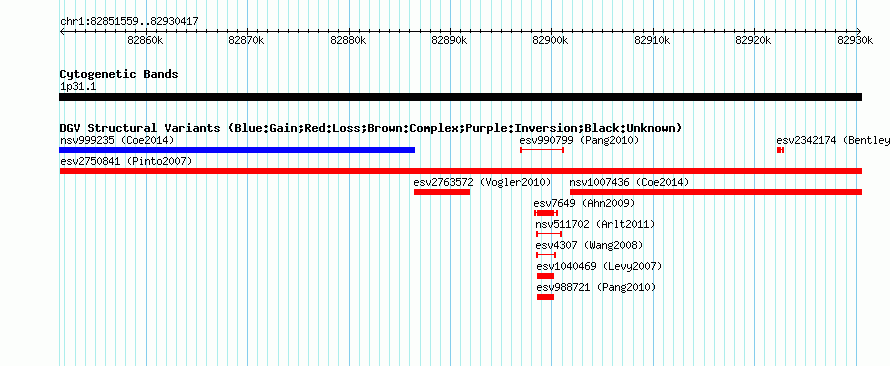Click the chr1:82851559..82930417 region label

[x=129, y=21]
